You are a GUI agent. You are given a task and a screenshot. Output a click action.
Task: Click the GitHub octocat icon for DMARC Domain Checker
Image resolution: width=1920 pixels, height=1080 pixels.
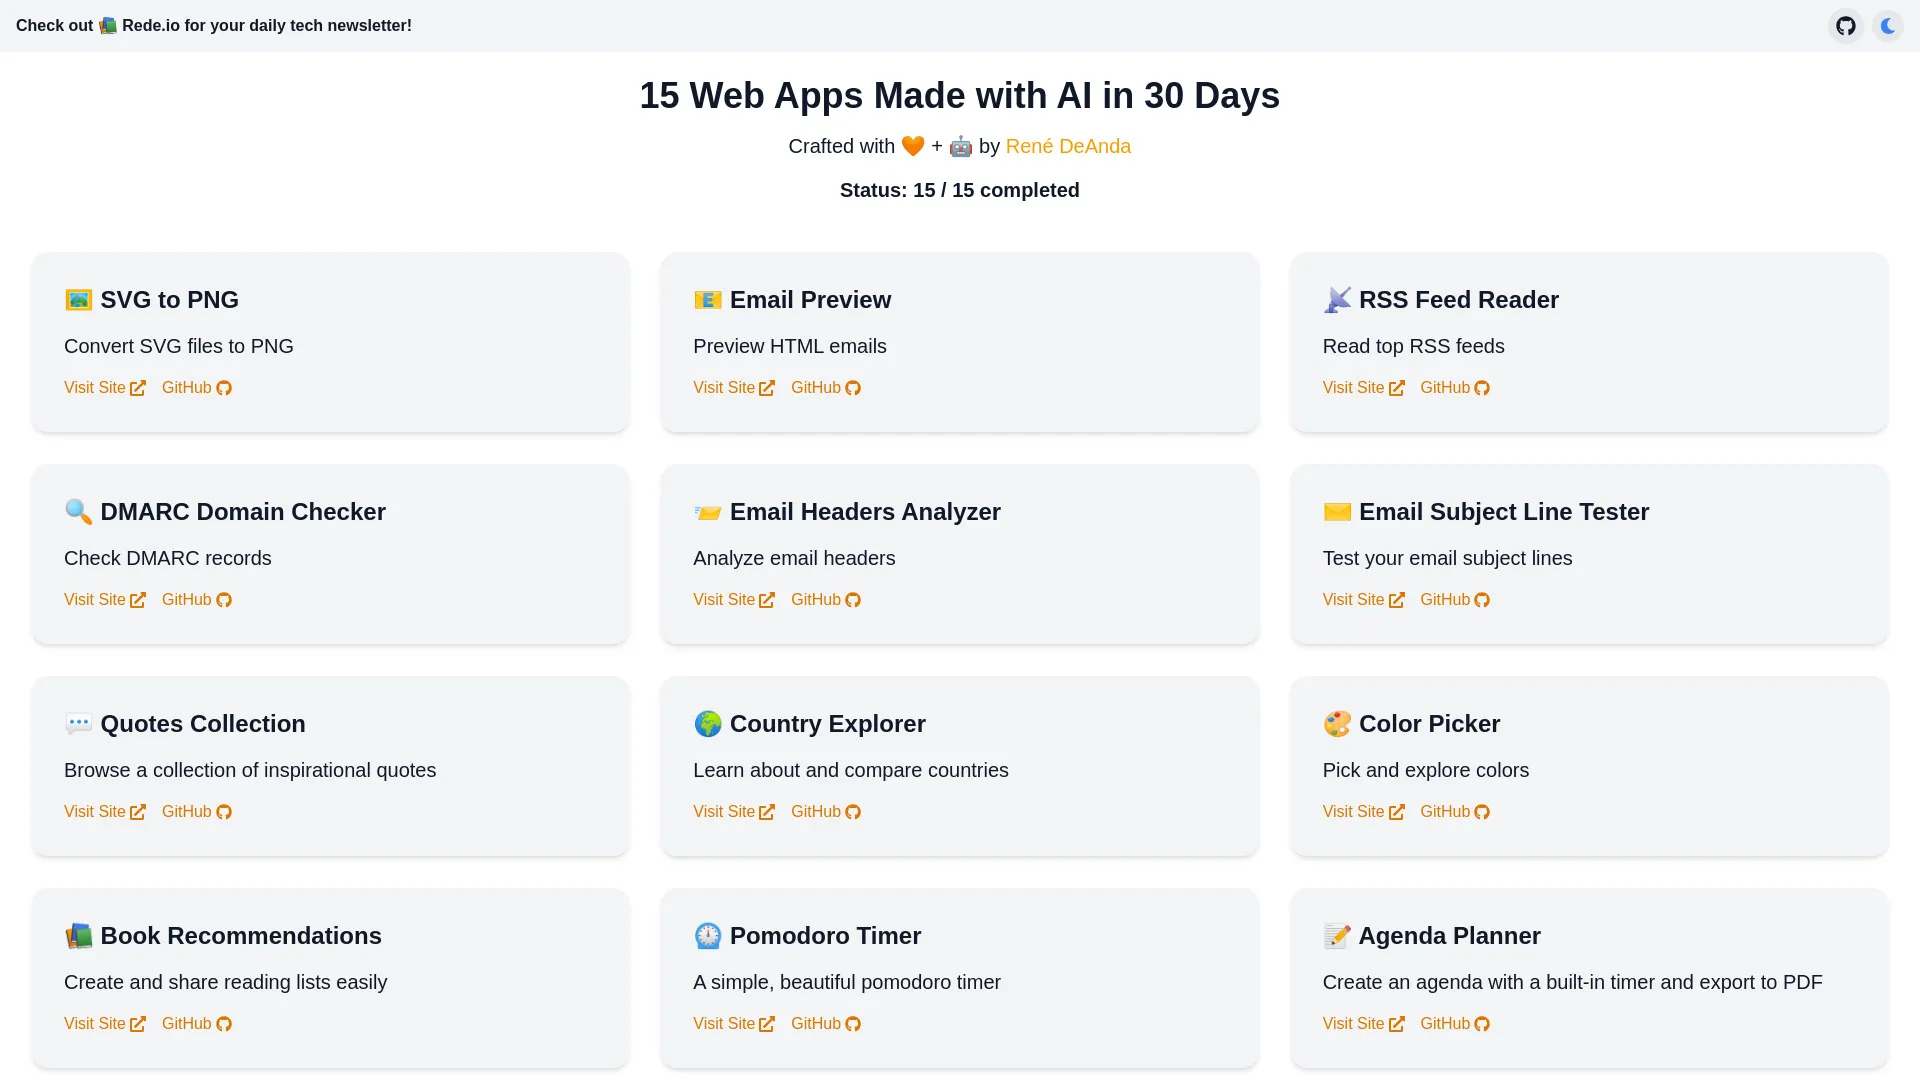point(224,600)
